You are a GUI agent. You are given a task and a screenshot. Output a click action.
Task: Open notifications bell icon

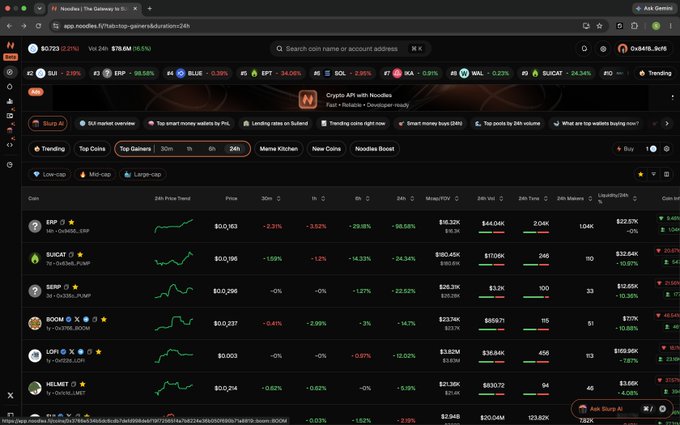click(x=584, y=49)
